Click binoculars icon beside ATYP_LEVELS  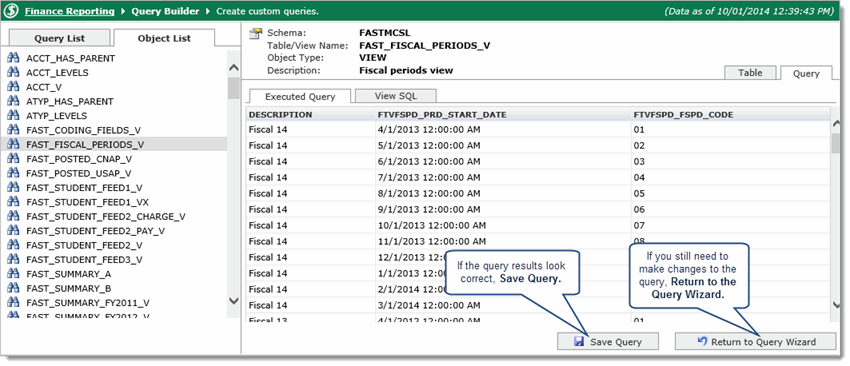click(x=13, y=115)
